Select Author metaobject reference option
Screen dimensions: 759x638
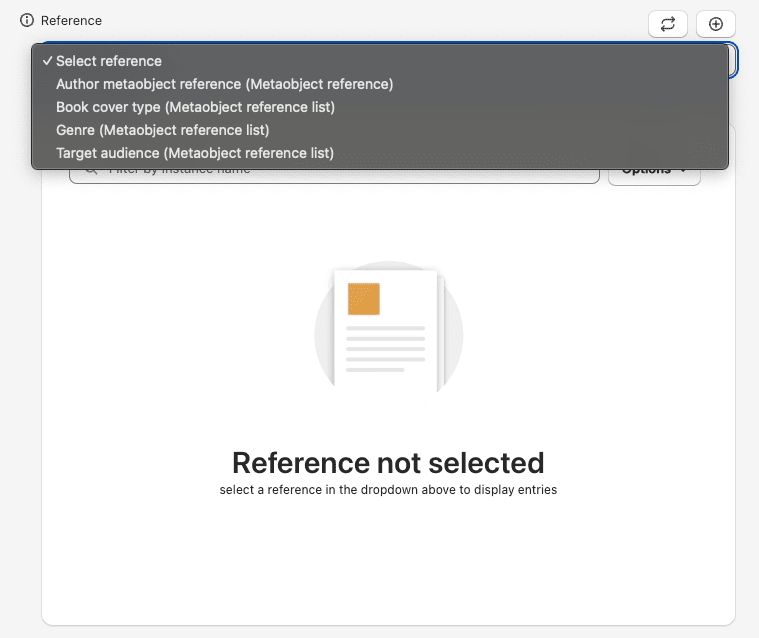tap(224, 84)
